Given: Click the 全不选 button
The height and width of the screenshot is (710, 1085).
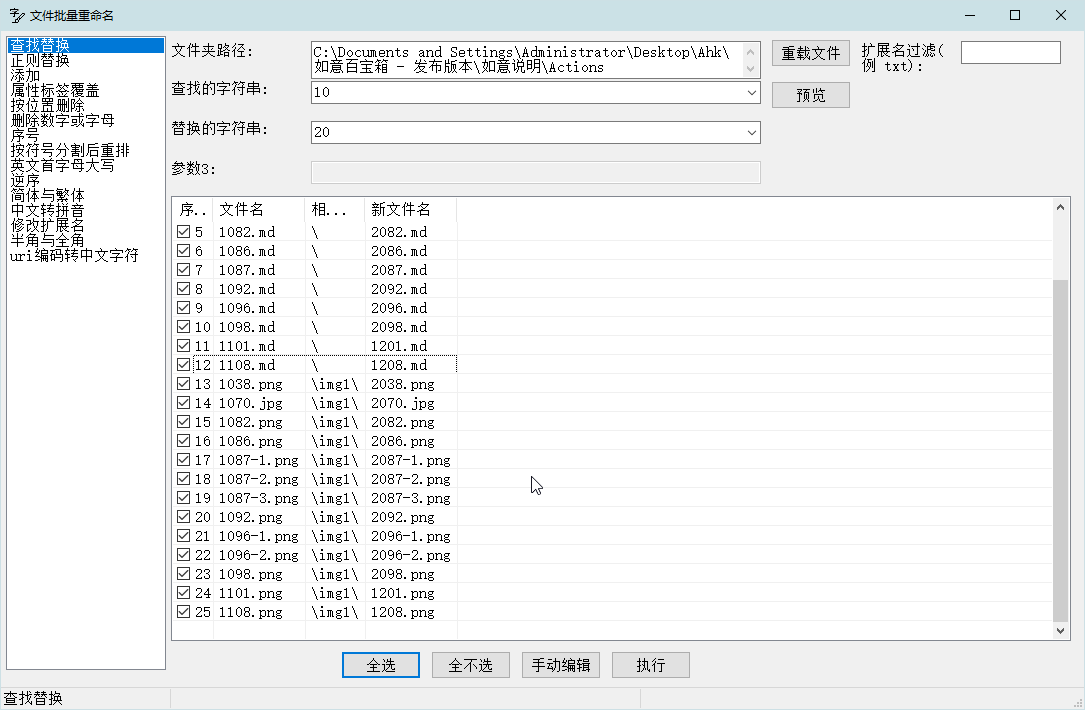Looking at the screenshot, I should point(471,665).
